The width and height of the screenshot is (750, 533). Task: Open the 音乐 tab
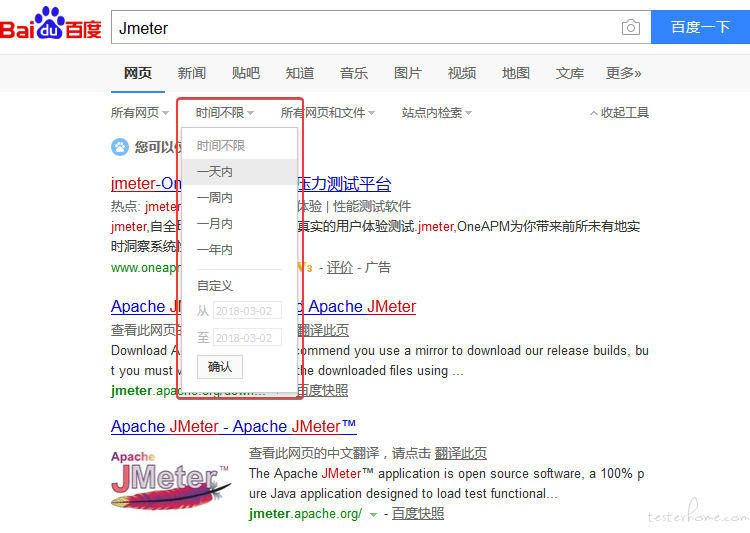354,73
